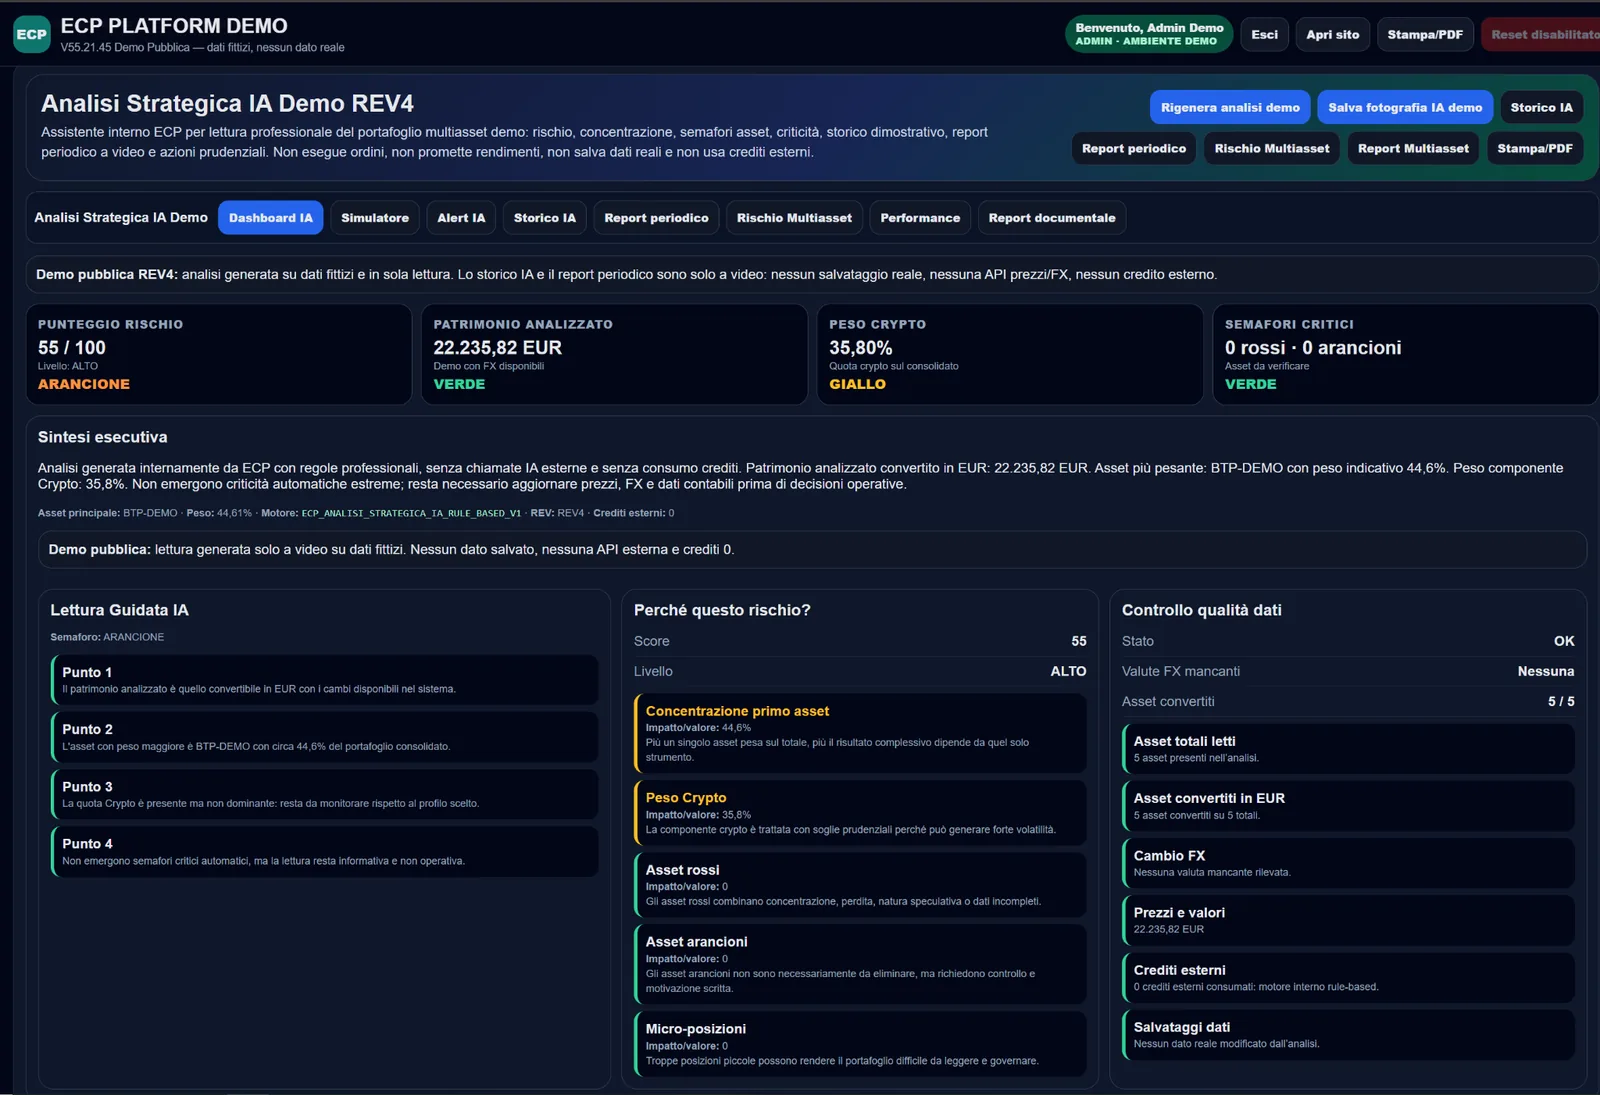Image resolution: width=1600 pixels, height=1095 pixels.
Task: Click the Asset convertiti 5 / 5 row
Action: (x=1348, y=702)
